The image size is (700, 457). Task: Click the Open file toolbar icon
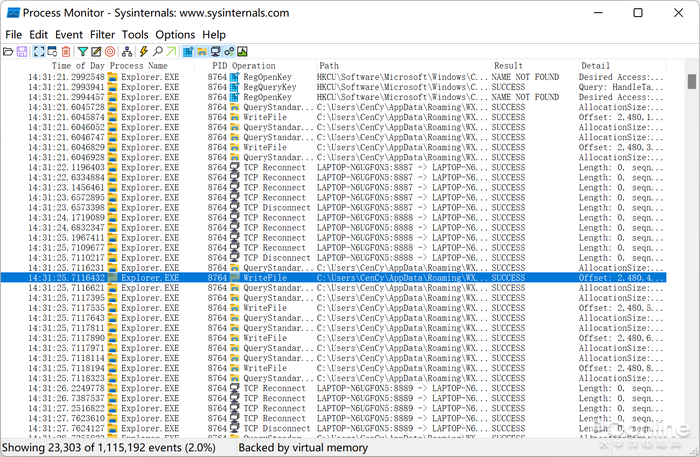(x=8, y=51)
